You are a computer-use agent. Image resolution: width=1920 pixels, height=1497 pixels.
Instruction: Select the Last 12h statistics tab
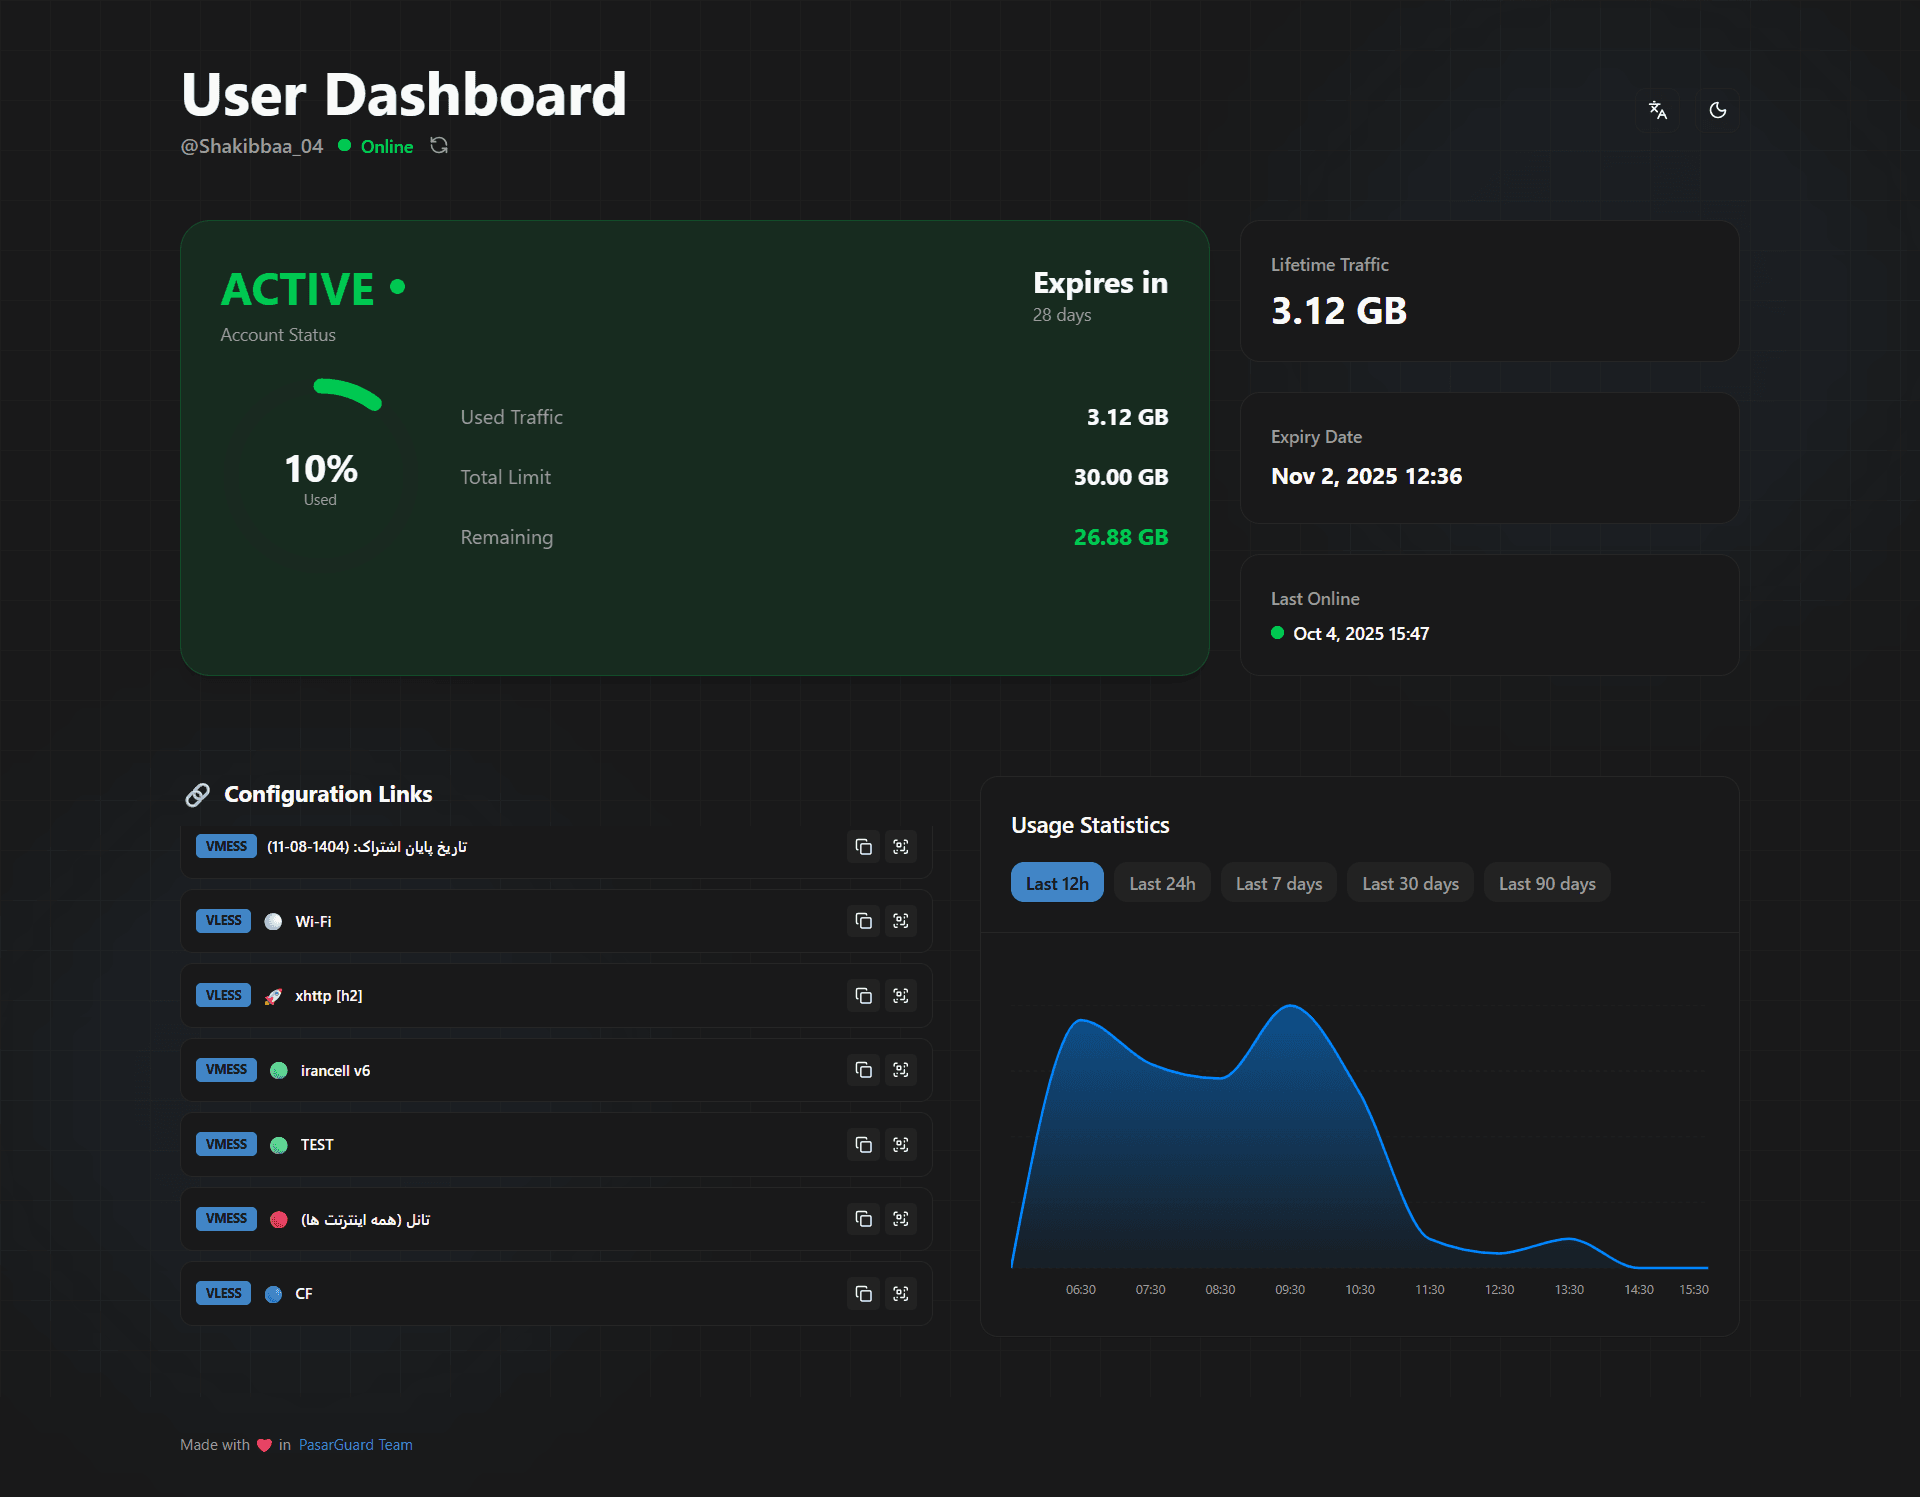click(1056, 883)
